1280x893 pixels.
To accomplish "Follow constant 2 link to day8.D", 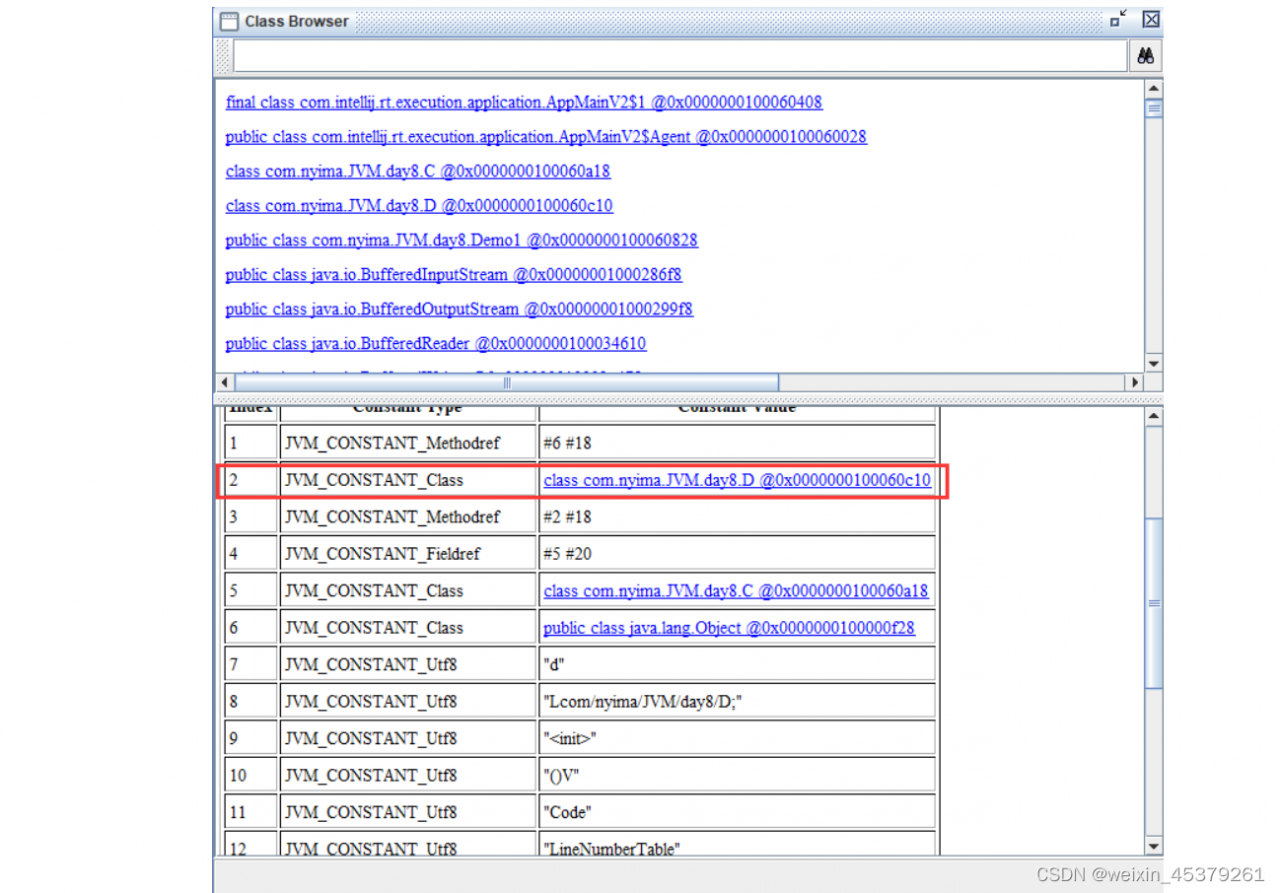I will coord(737,480).
